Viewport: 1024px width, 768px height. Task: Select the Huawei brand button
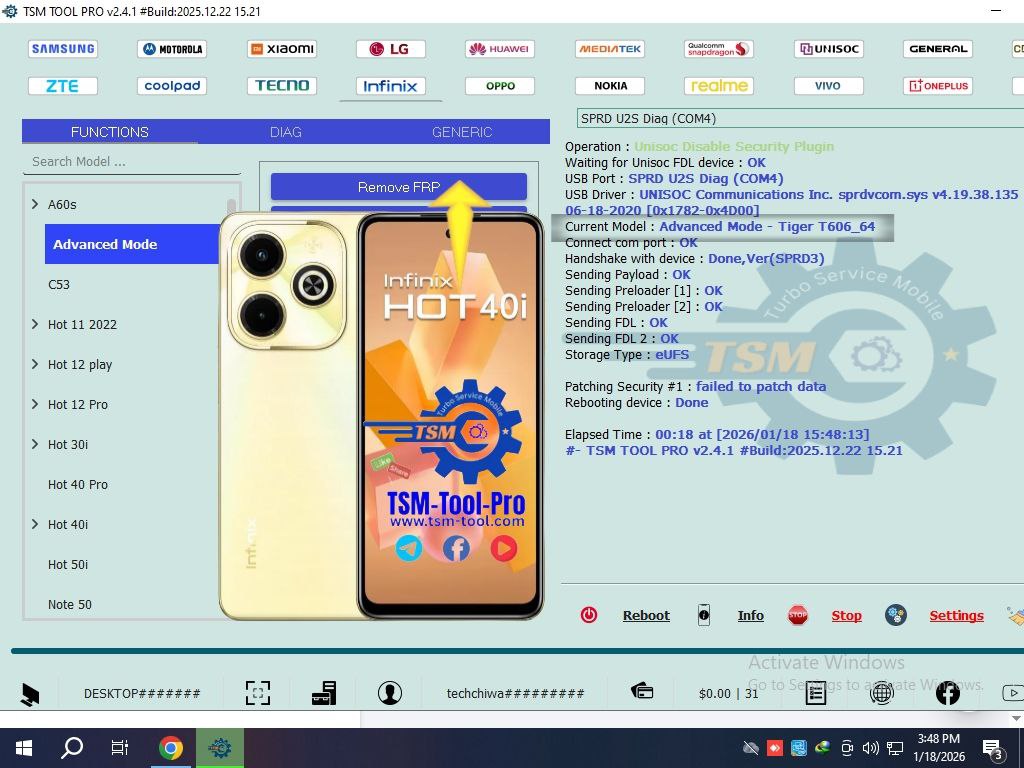pos(500,49)
